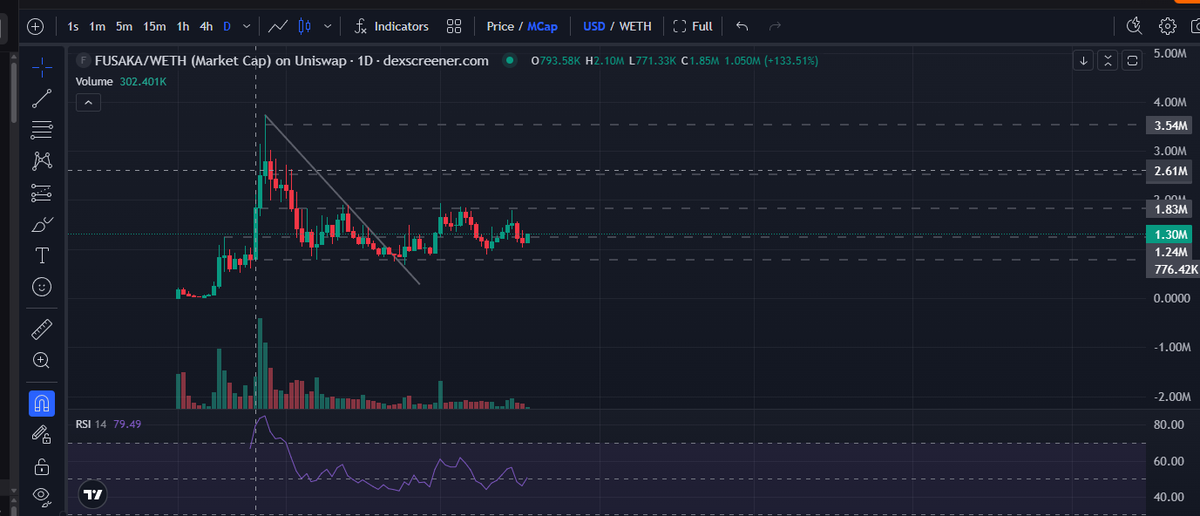The height and width of the screenshot is (516, 1200).
Task: Select the patterns drawing tool
Action: [41, 160]
